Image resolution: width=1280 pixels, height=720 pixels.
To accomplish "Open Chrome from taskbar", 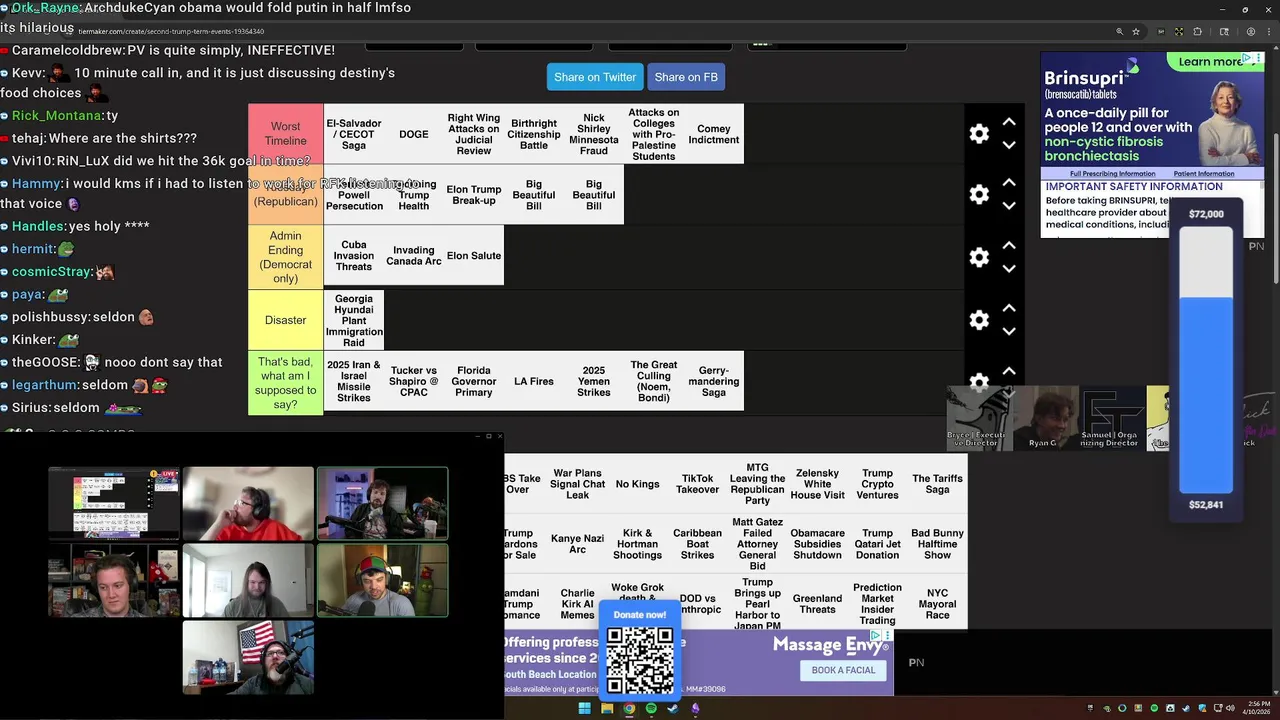I will point(629,708).
